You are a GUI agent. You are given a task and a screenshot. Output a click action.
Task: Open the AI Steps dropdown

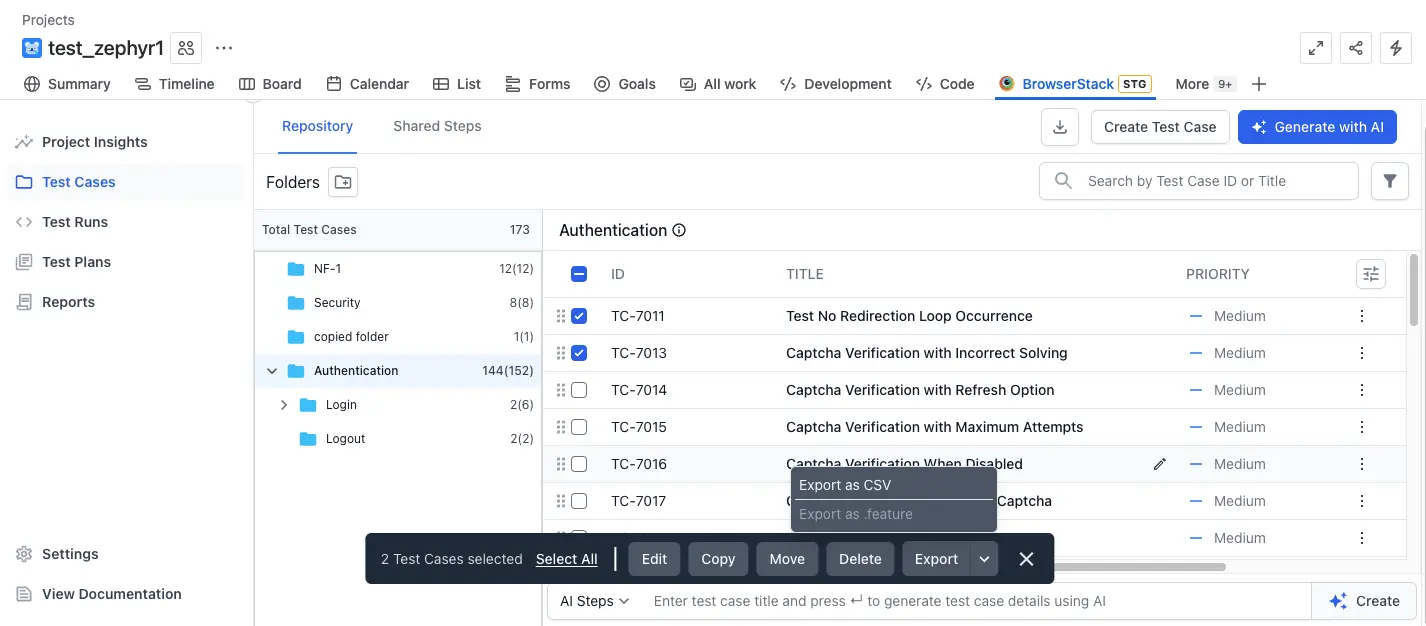pyautogui.click(x=594, y=601)
